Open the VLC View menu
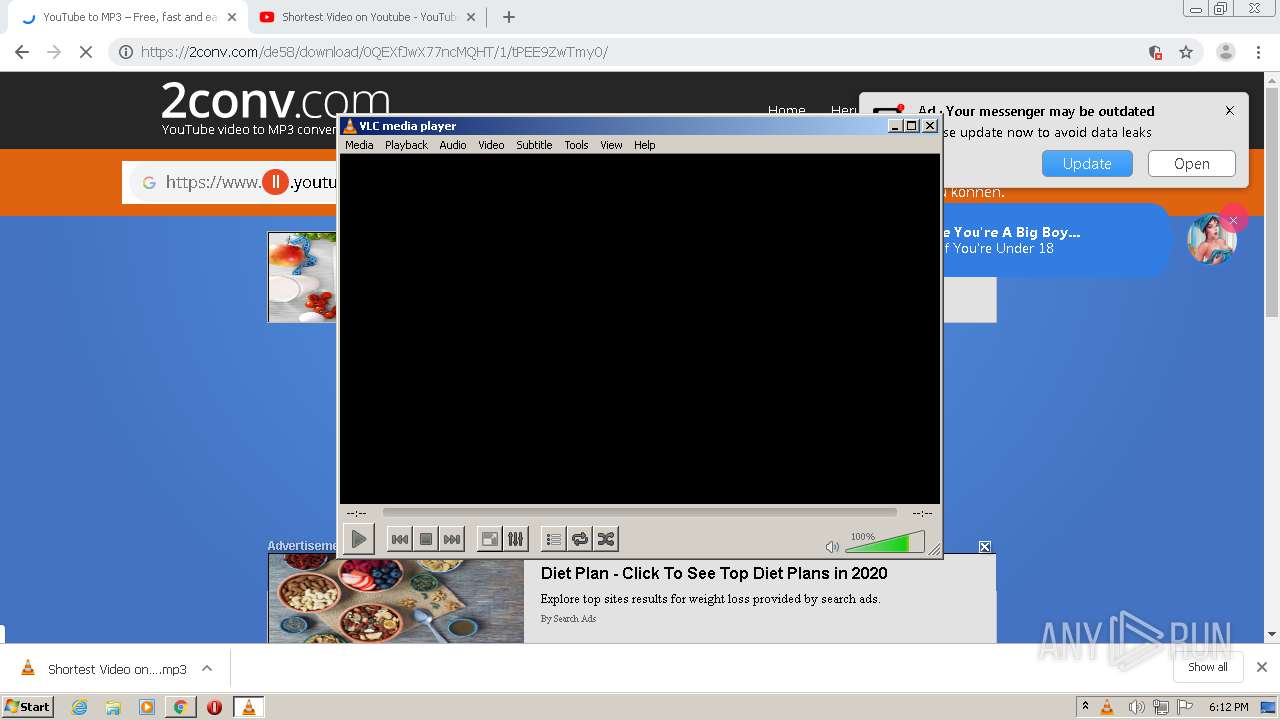Image resolution: width=1280 pixels, height=720 pixels. (x=611, y=145)
